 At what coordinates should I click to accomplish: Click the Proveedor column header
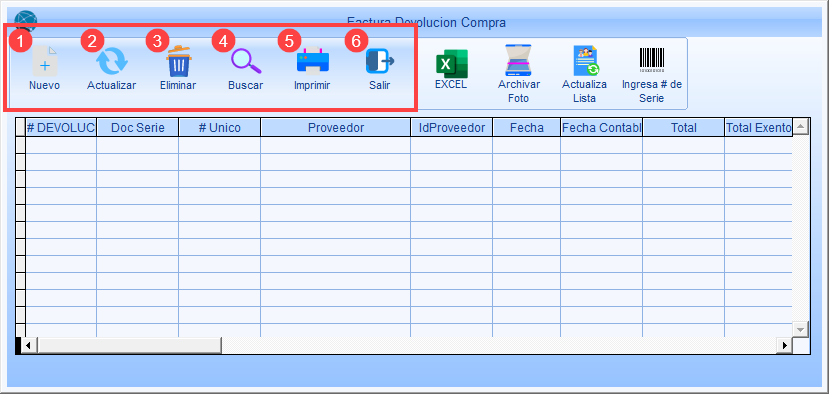(x=336, y=127)
